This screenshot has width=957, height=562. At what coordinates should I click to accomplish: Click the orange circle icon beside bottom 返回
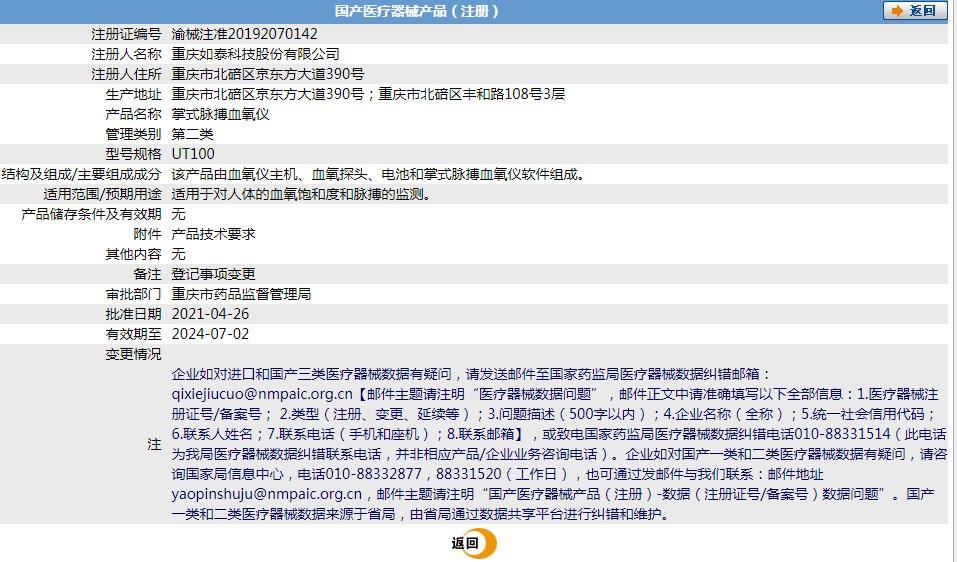(485, 544)
